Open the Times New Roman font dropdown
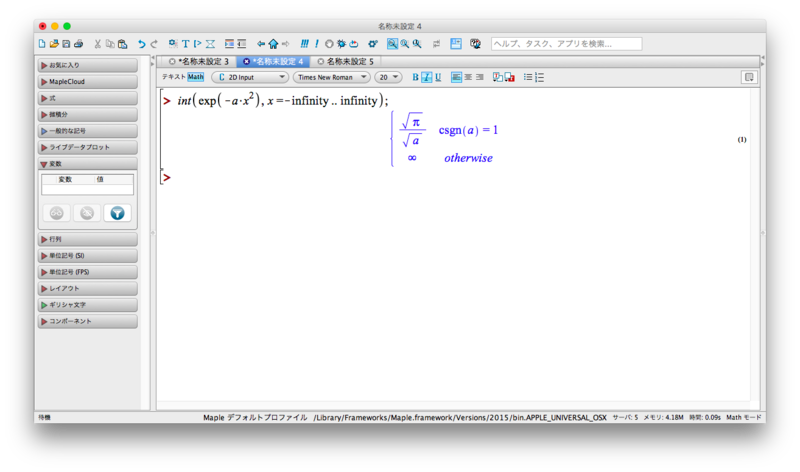The height and width of the screenshot is (472, 800). tap(331, 77)
